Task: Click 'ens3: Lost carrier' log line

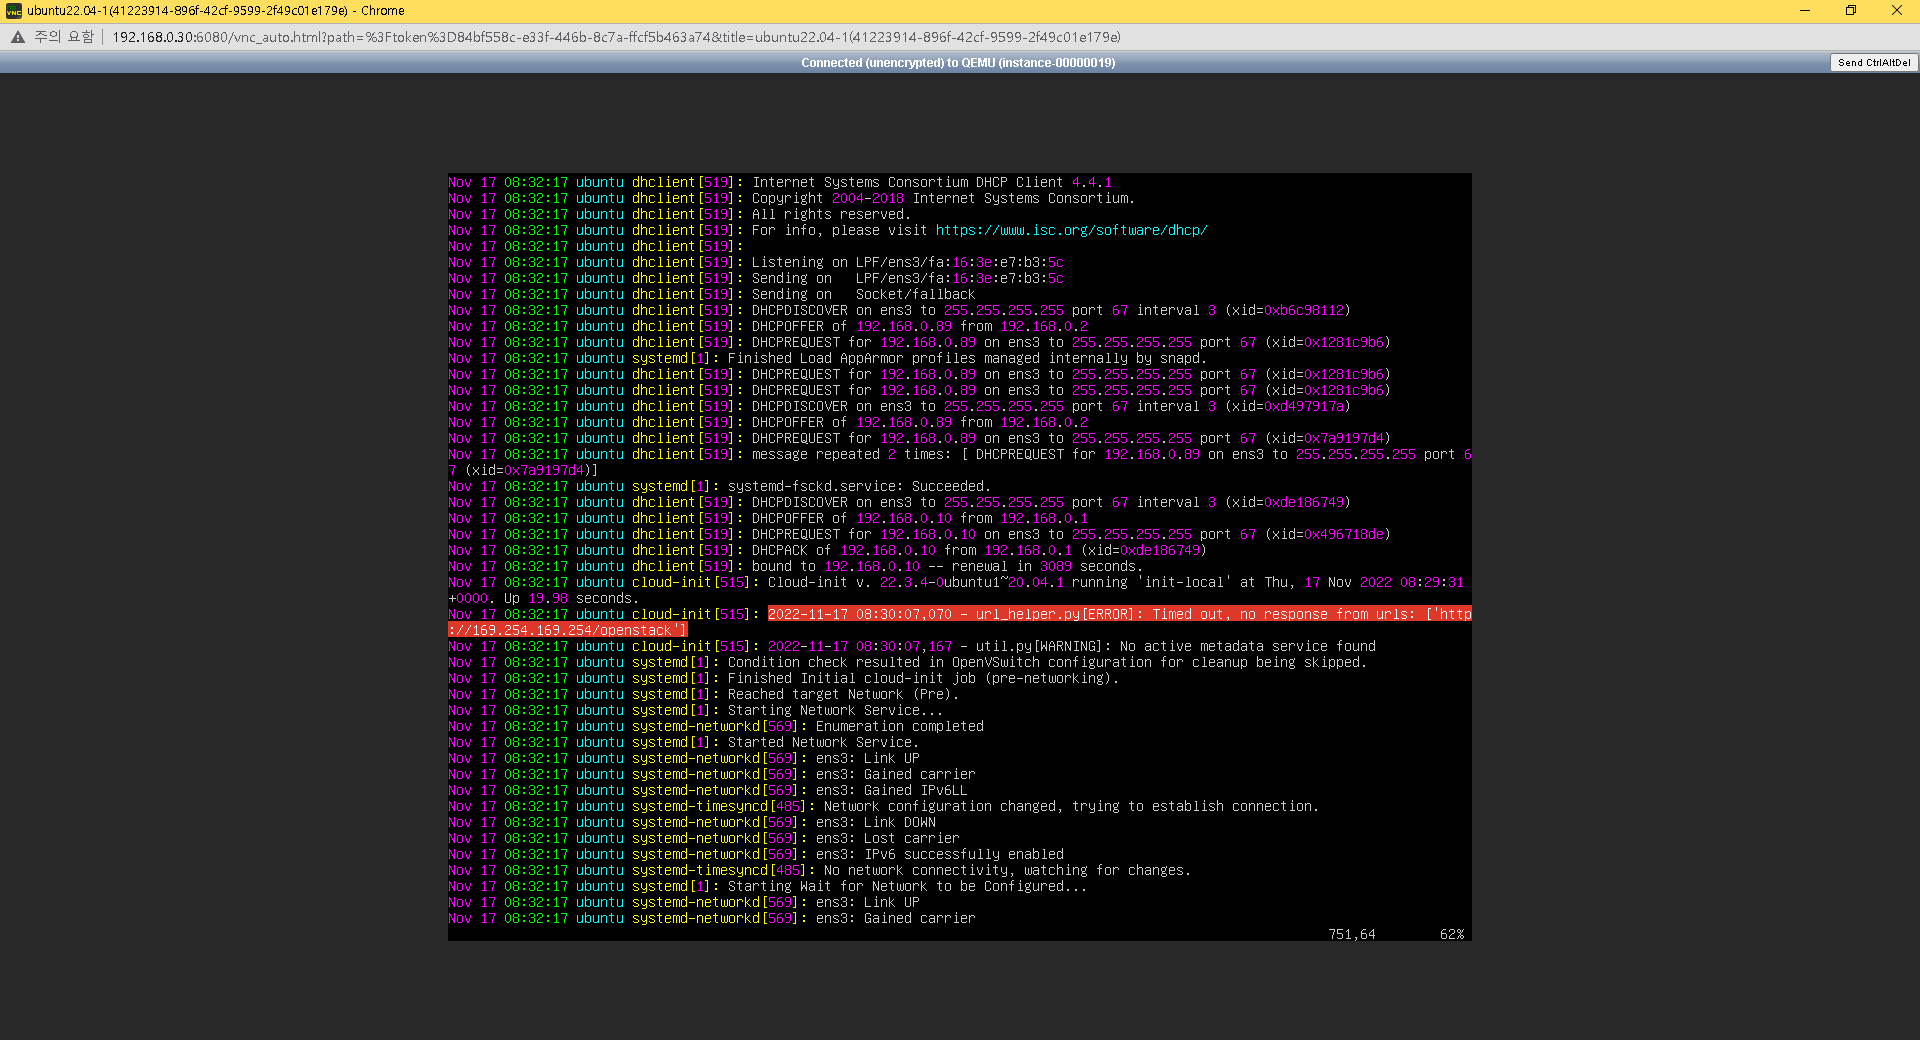Action: pos(704,838)
